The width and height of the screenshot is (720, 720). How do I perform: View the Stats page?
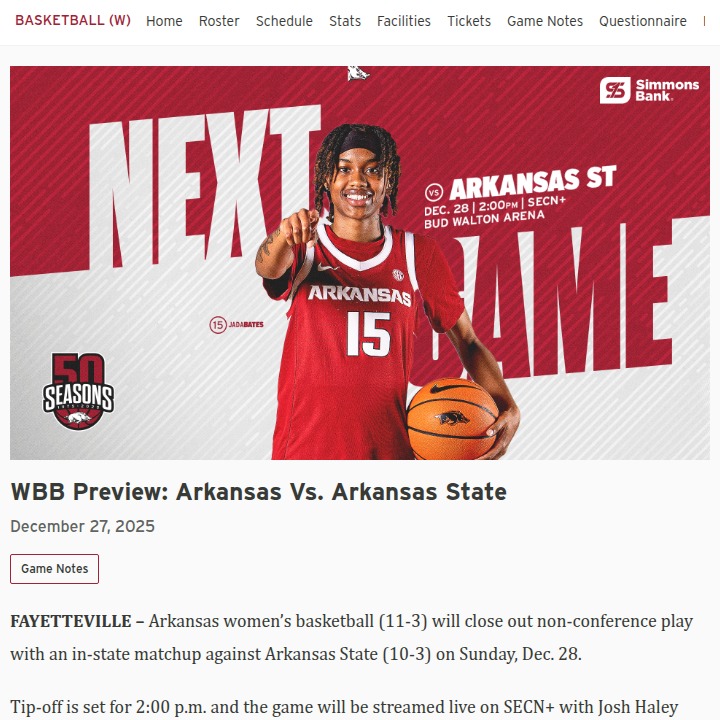coord(345,21)
